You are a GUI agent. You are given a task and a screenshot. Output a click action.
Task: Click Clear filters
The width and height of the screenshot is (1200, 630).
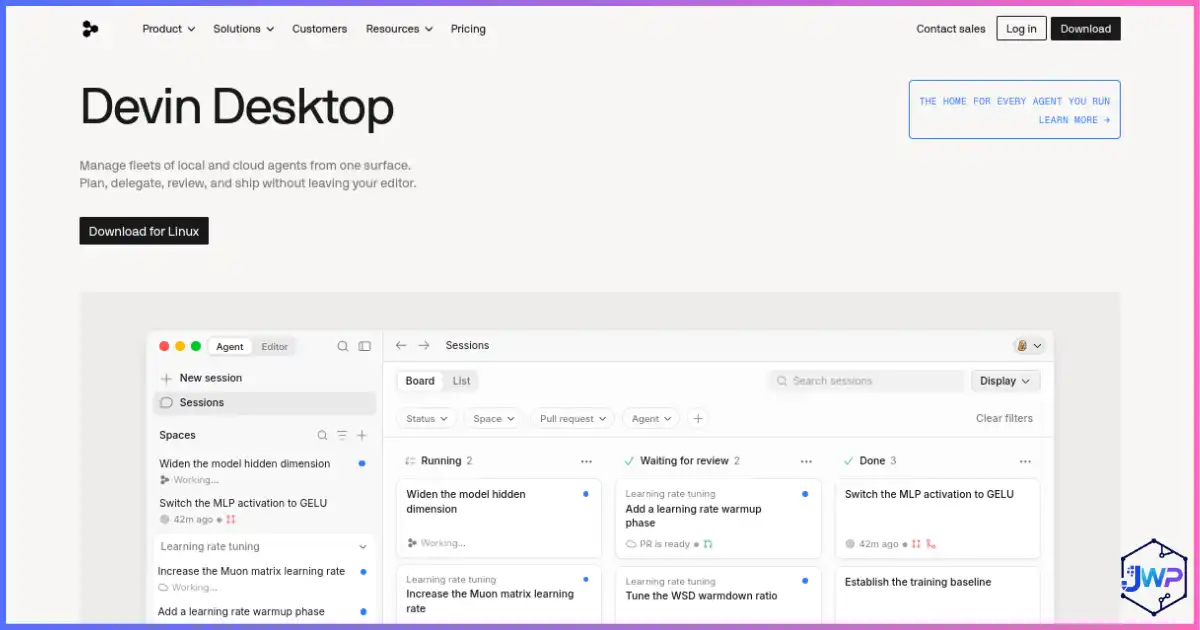[x=1004, y=418]
